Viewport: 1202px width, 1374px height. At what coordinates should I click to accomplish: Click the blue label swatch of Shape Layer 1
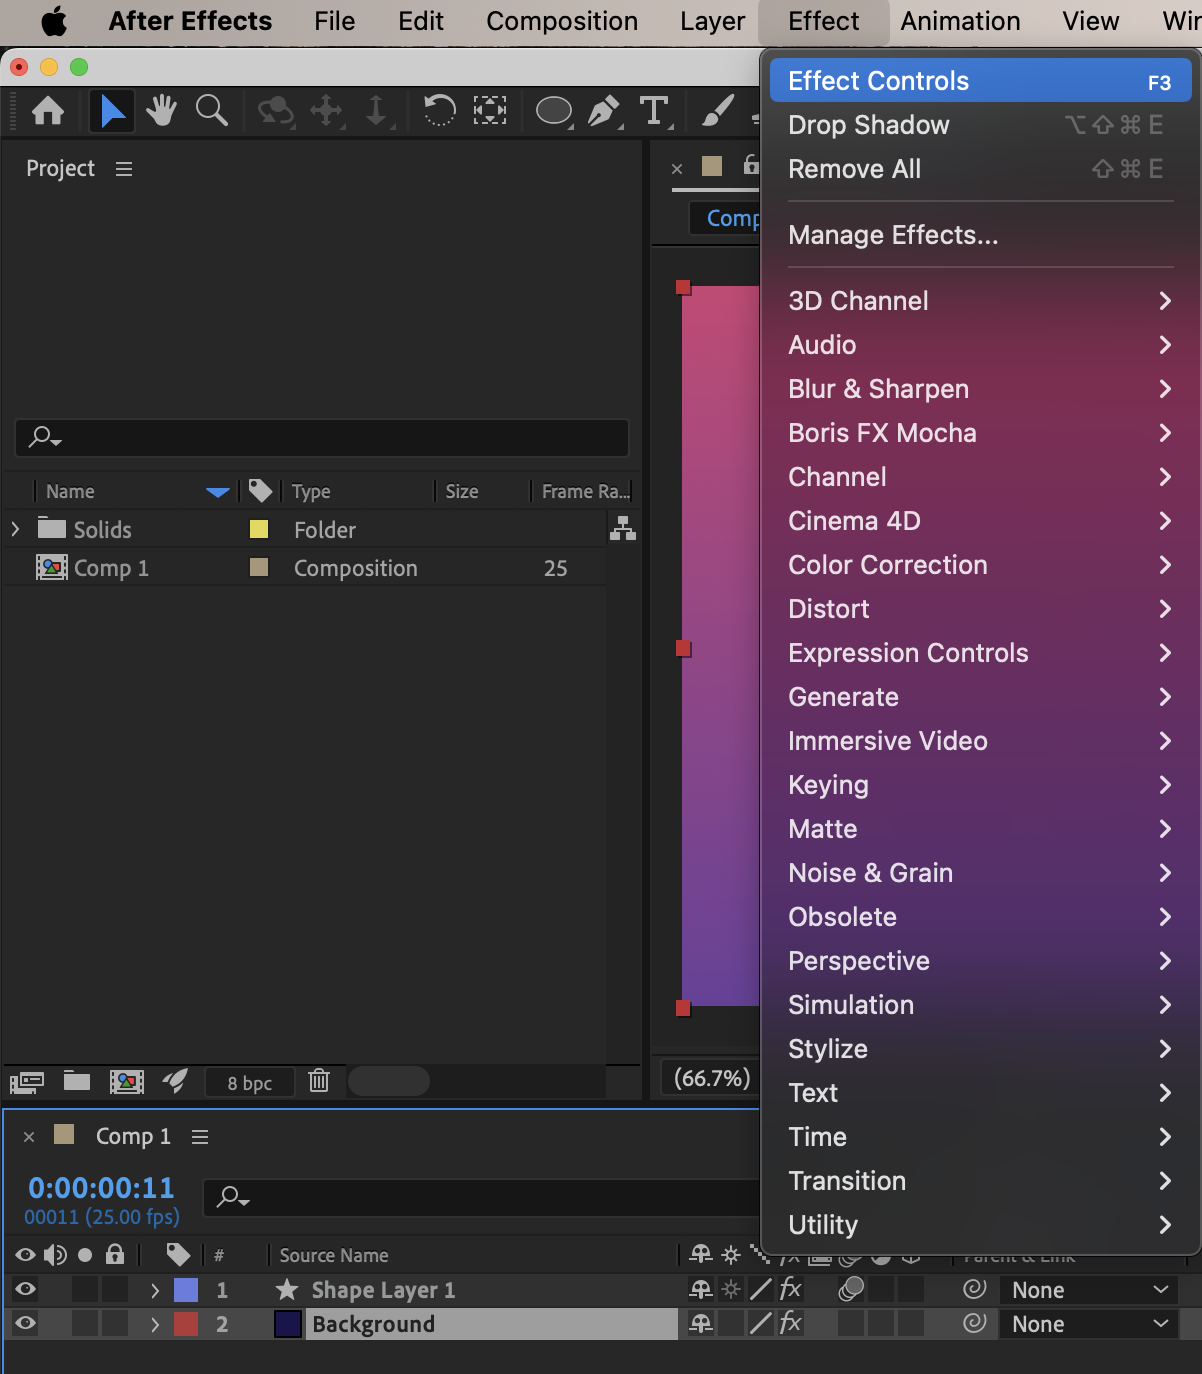tap(186, 1290)
